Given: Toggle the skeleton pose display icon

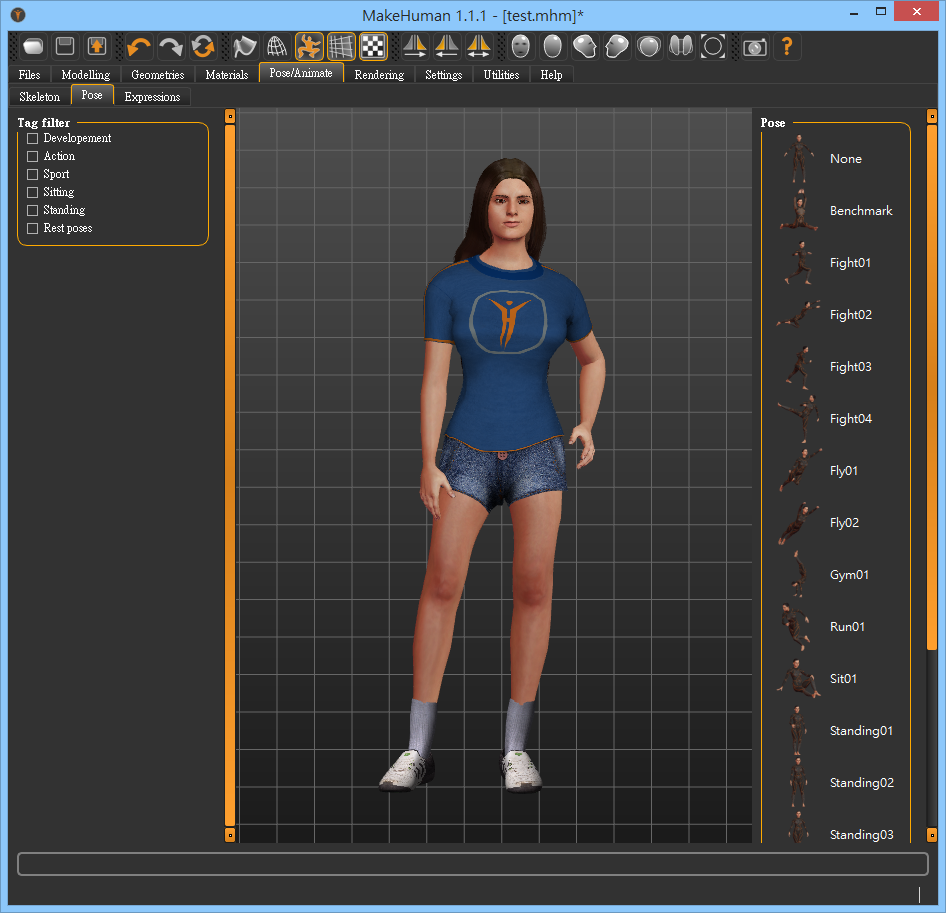Looking at the screenshot, I should pyautogui.click(x=310, y=46).
